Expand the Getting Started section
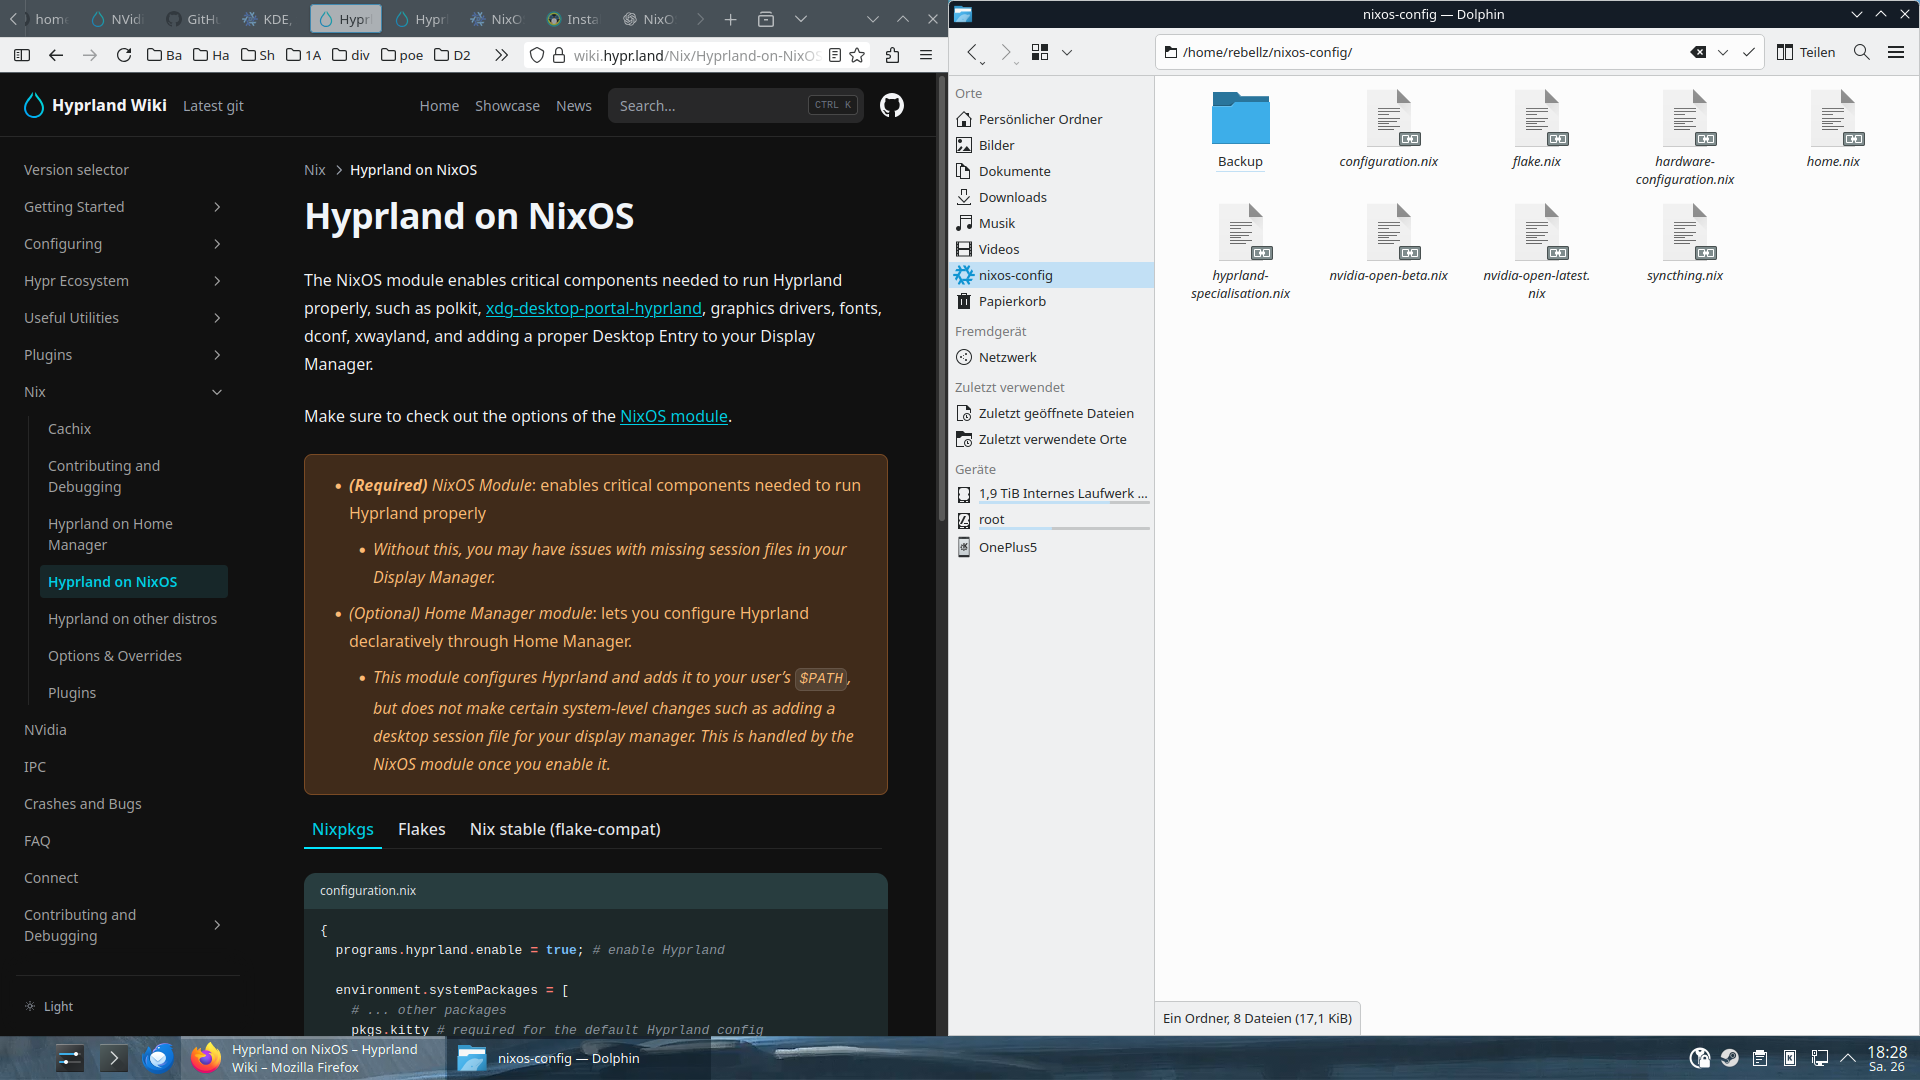Screen dimensions: 1920x1080 click(x=216, y=207)
